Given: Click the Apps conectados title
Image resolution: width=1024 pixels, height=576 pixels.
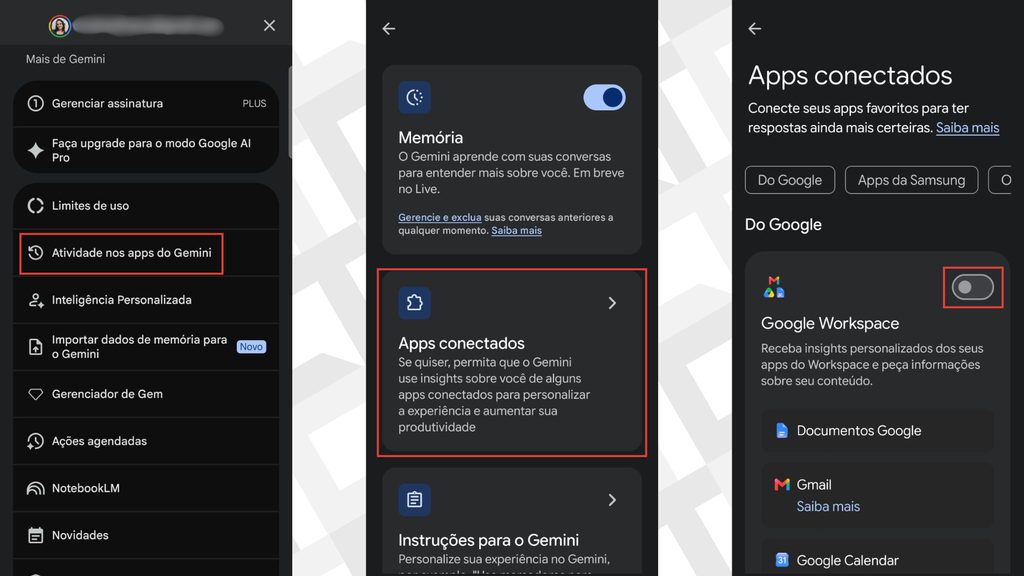Looking at the screenshot, I should pos(461,343).
